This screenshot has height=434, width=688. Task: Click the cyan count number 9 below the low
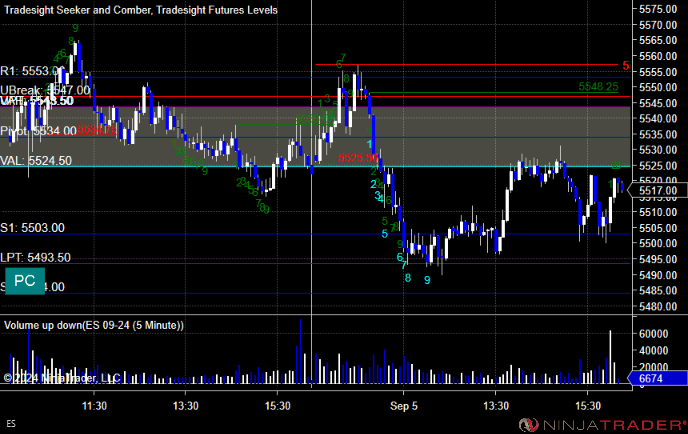pyautogui.click(x=427, y=280)
